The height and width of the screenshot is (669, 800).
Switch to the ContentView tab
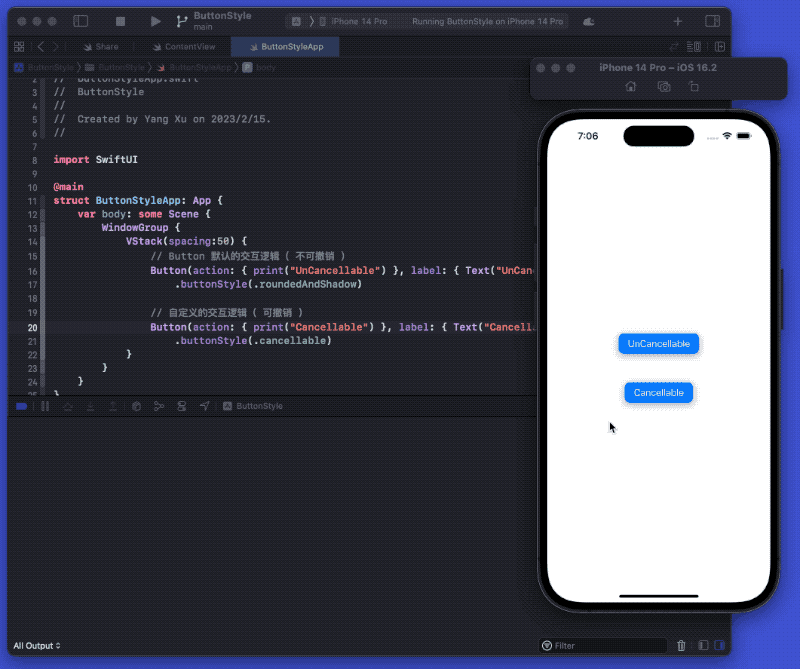[184, 46]
